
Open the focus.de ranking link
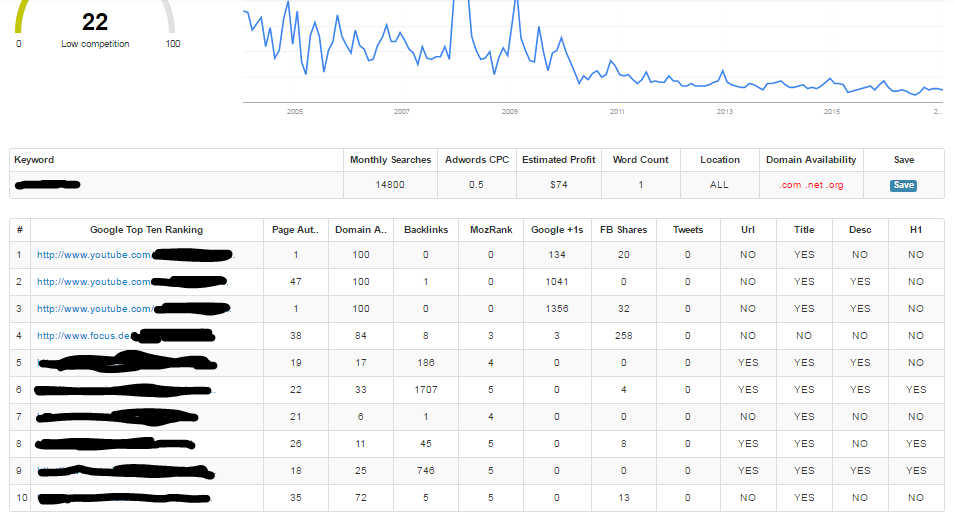(125, 335)
